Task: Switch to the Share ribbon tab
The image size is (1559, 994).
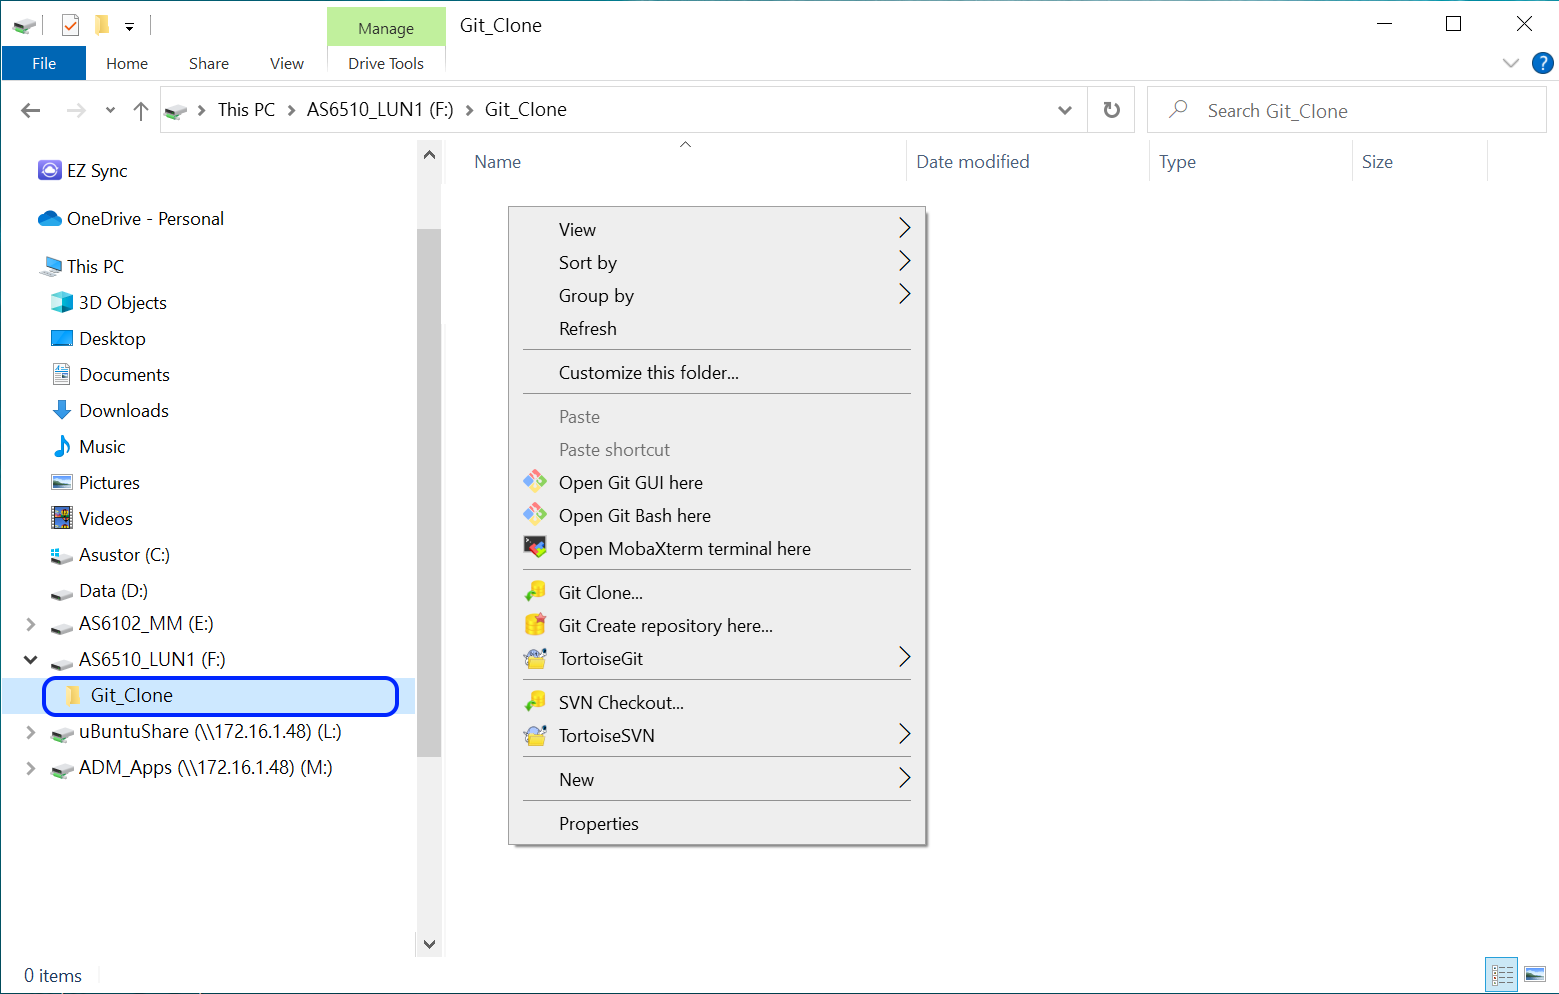Action: pos(209,63)
